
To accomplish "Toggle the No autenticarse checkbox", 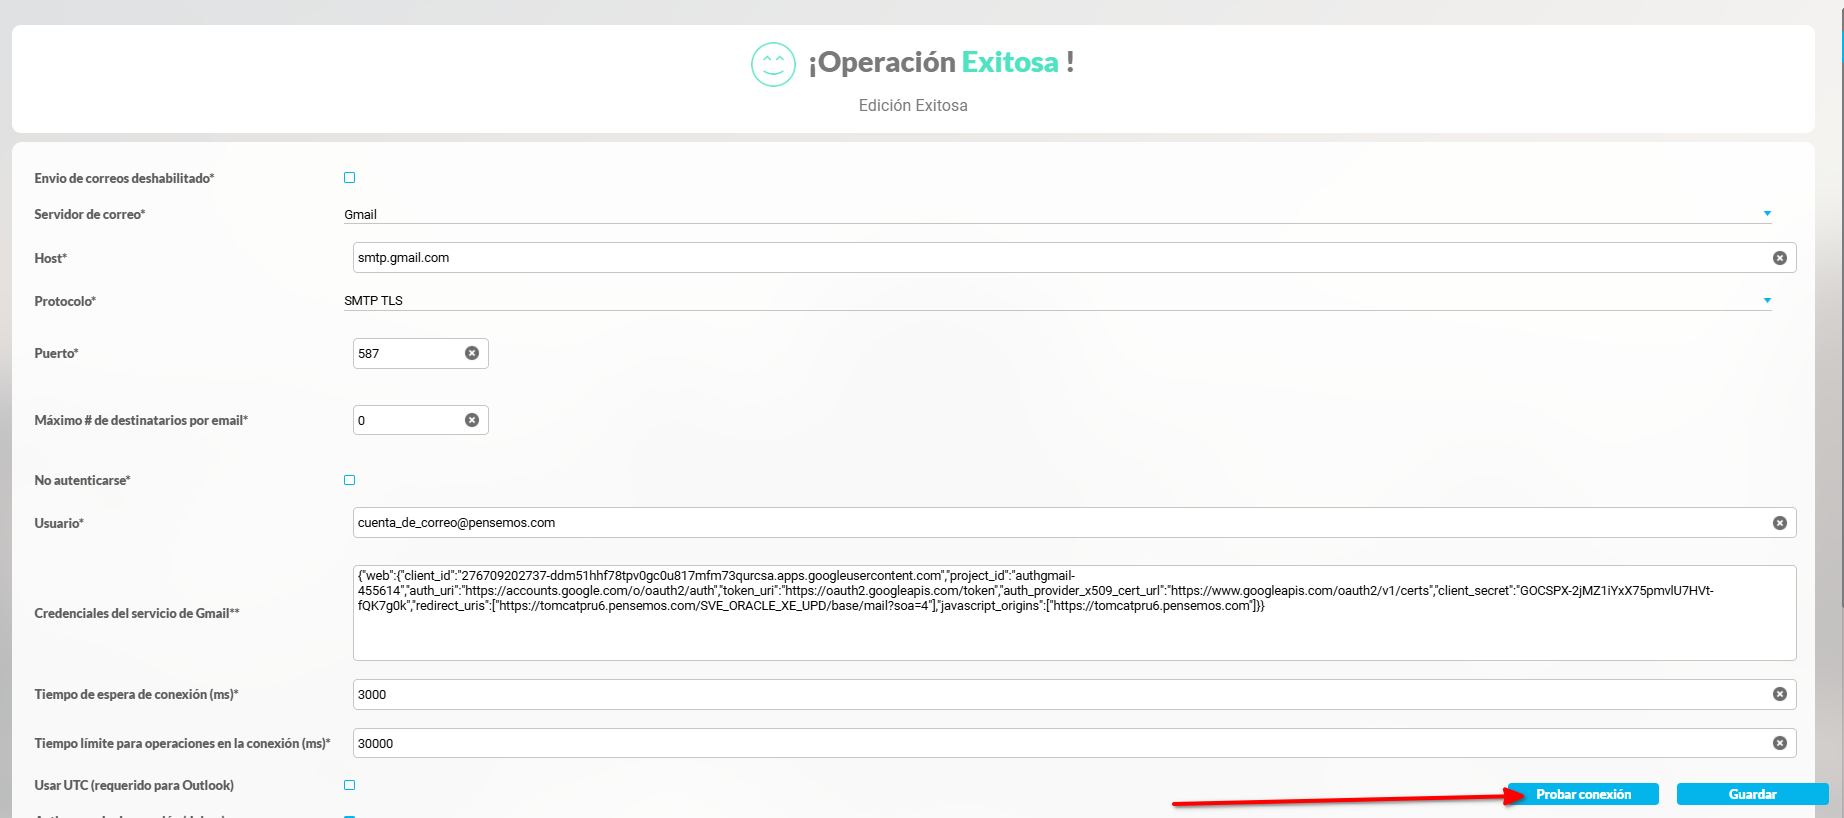I will (350, 480).
